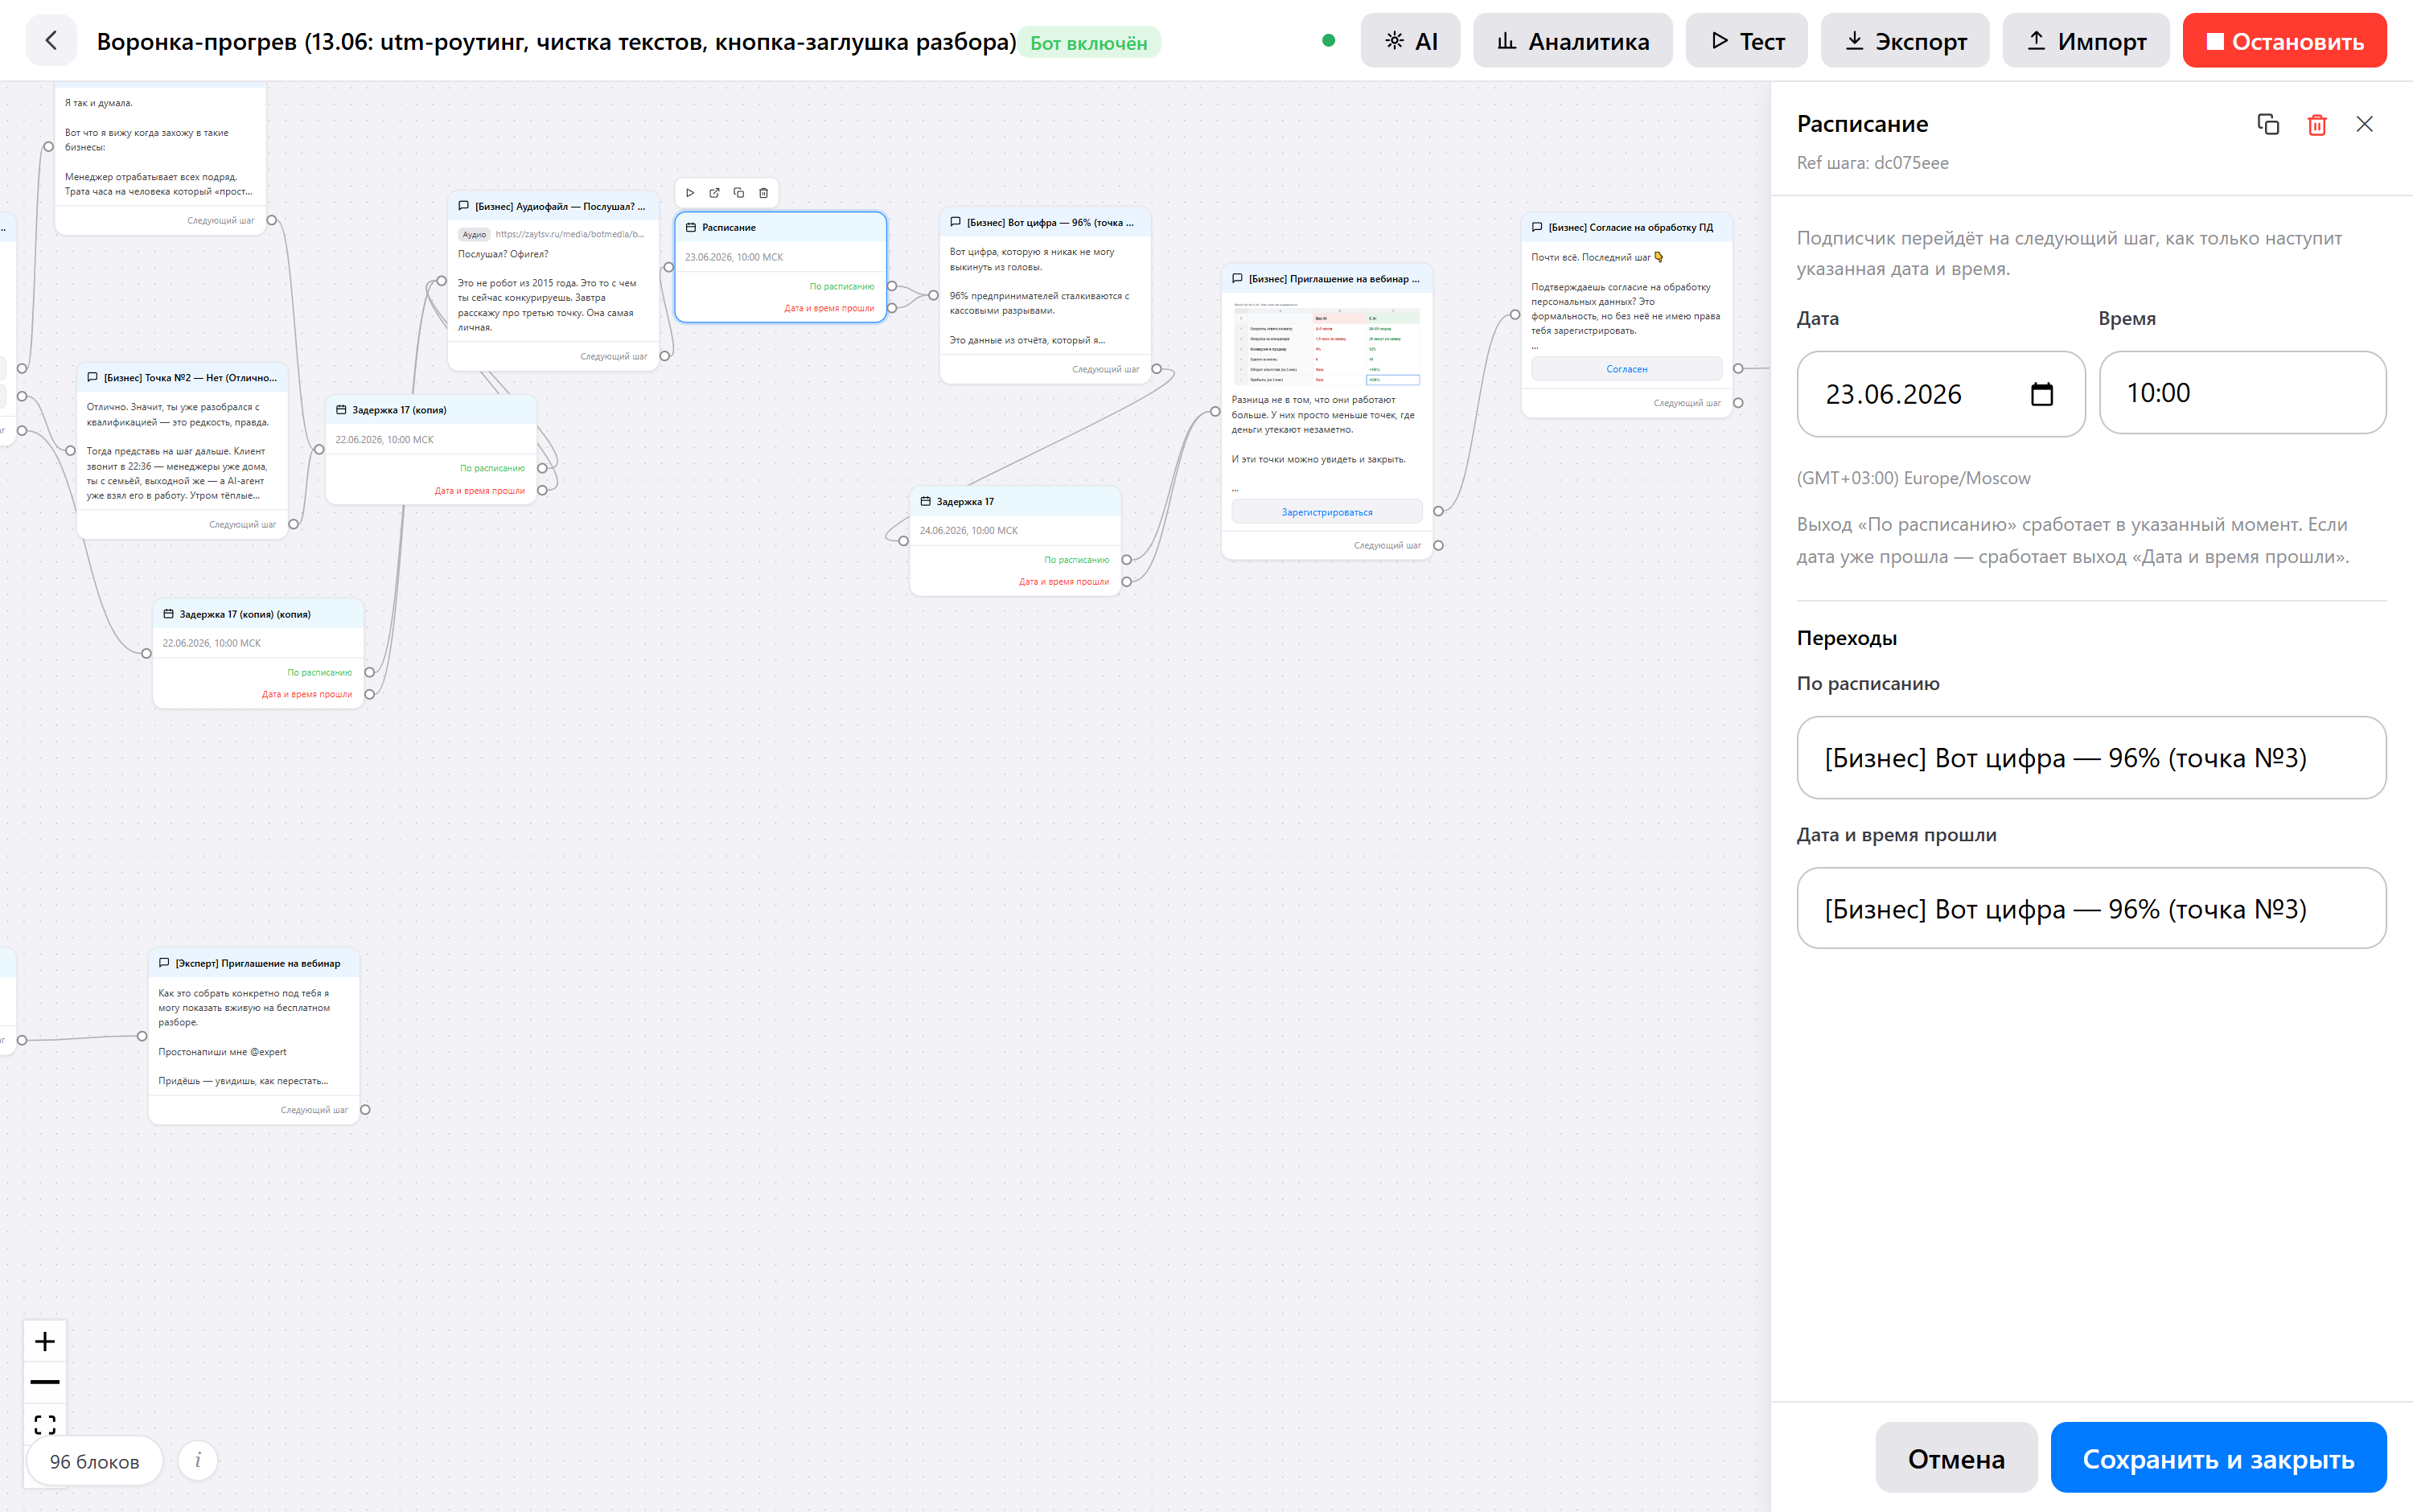
Task: Click Сохранить и закрыть
Action: 2218,1458
